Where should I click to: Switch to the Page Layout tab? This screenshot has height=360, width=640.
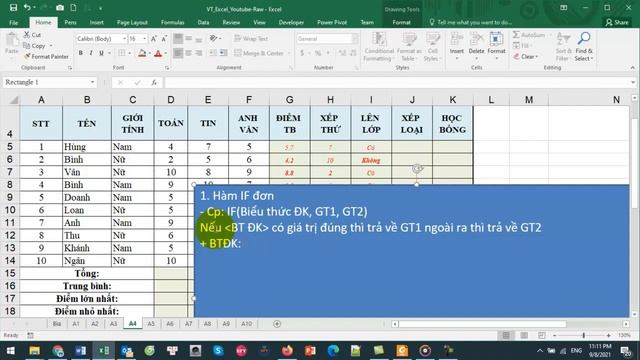point(132,22)
